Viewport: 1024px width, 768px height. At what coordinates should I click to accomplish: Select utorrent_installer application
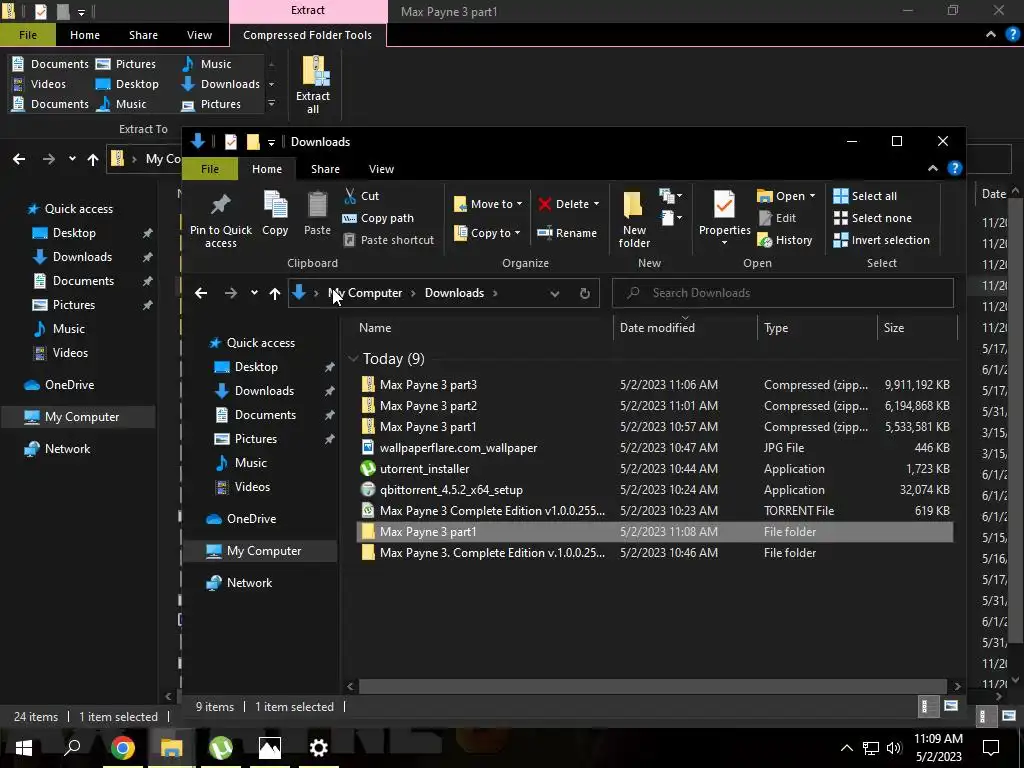[655, 468]
